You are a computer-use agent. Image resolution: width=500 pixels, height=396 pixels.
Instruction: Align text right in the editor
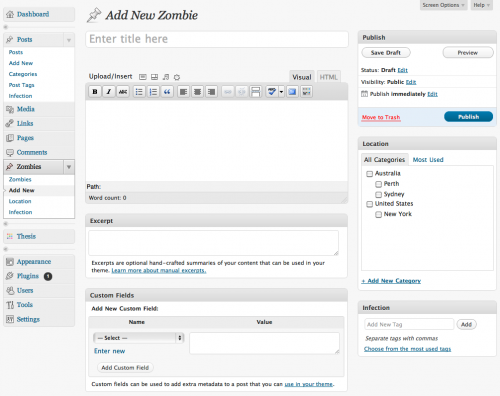(211, 92)
